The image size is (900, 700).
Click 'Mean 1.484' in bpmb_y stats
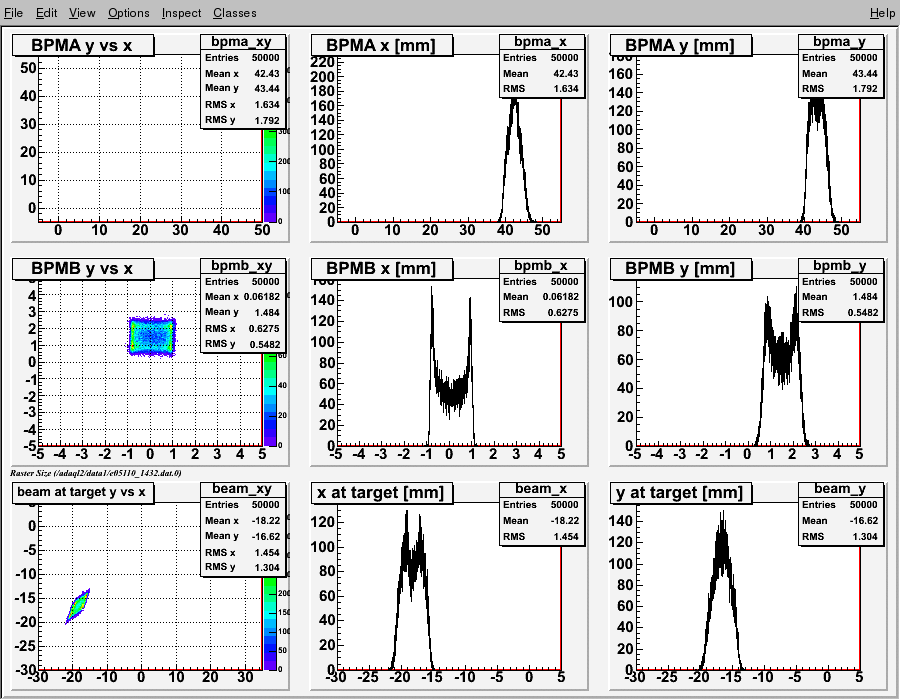pos(840,297)
